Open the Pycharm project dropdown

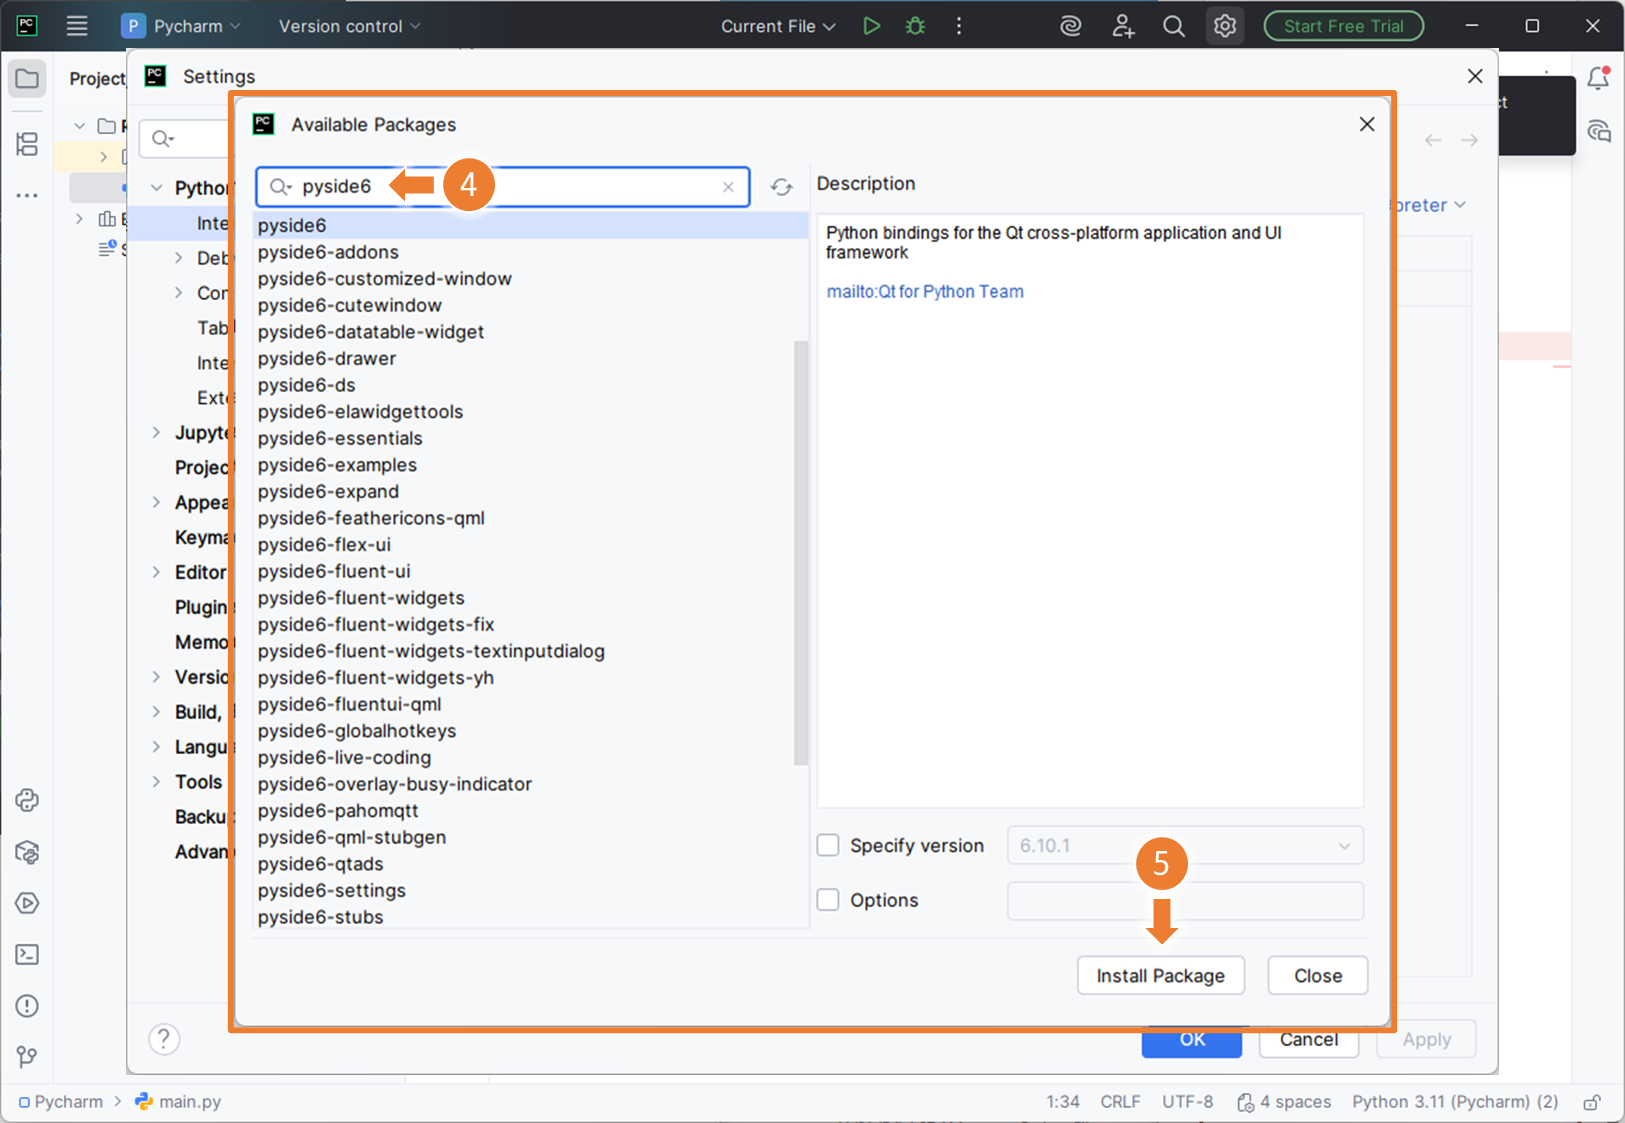pyautogui.click(x=181, y=26)
